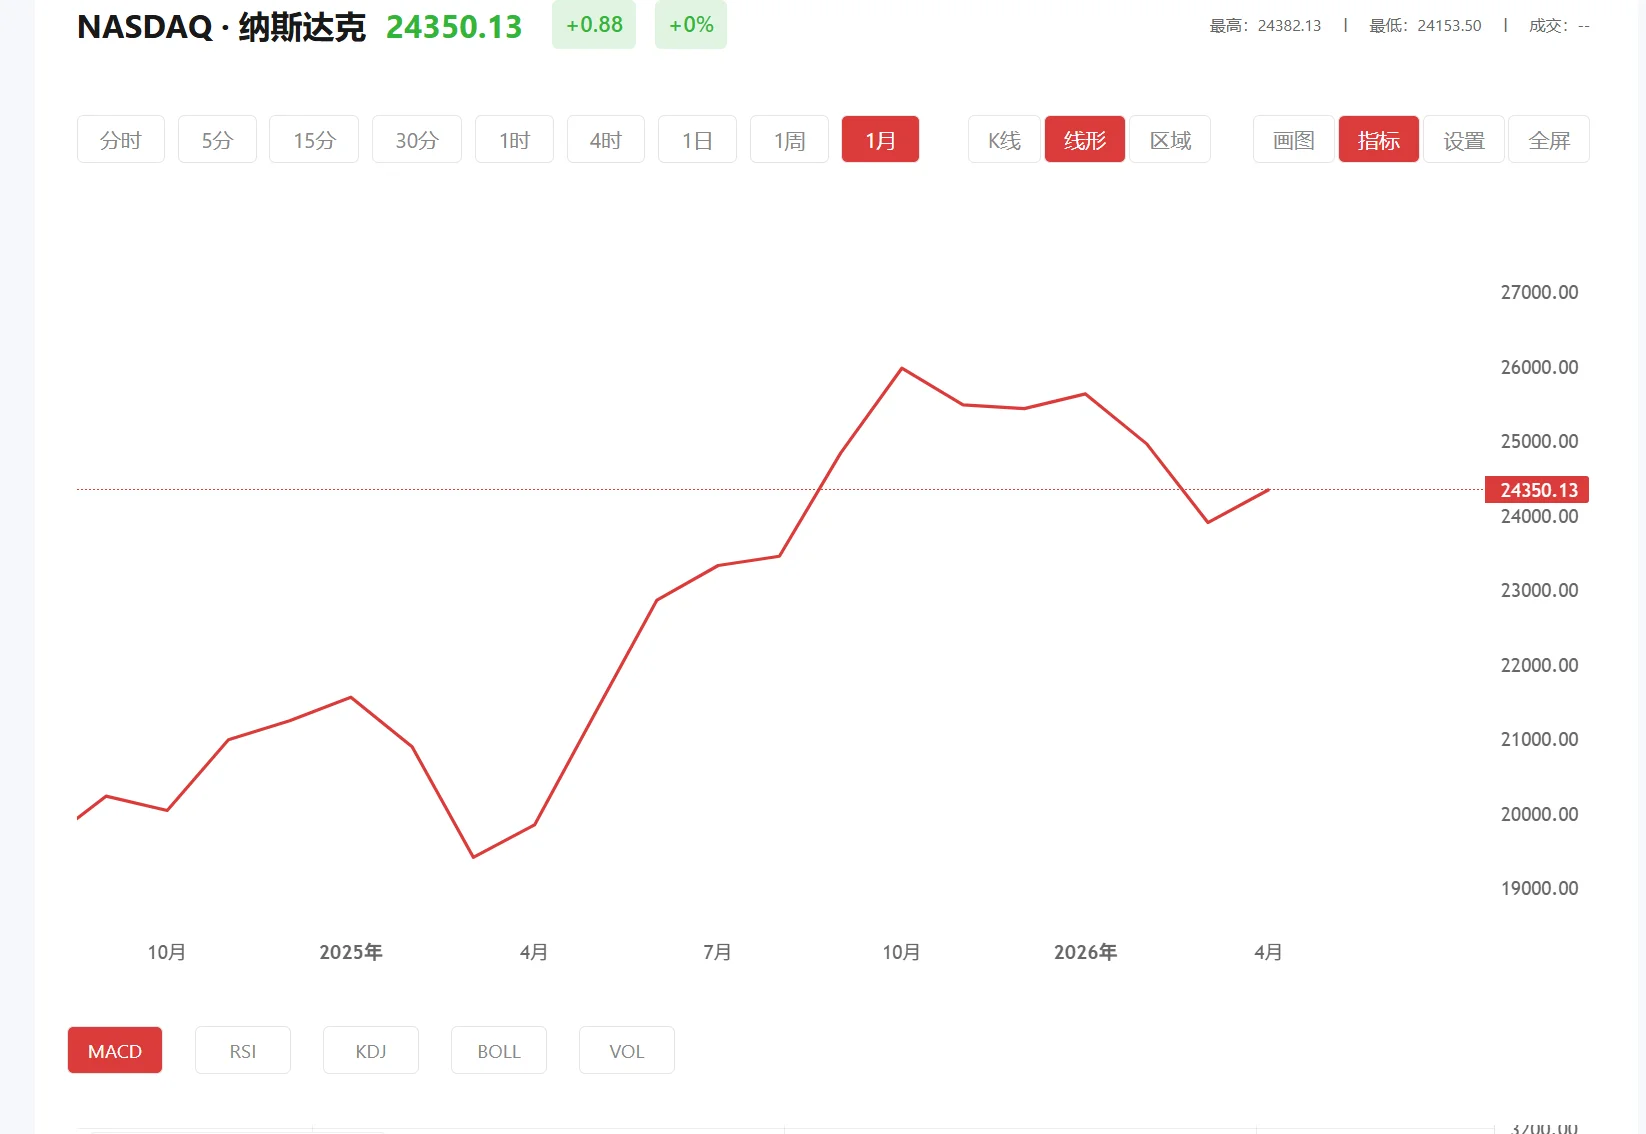Switch to the 分时 intraday tab

click(120, 139)
